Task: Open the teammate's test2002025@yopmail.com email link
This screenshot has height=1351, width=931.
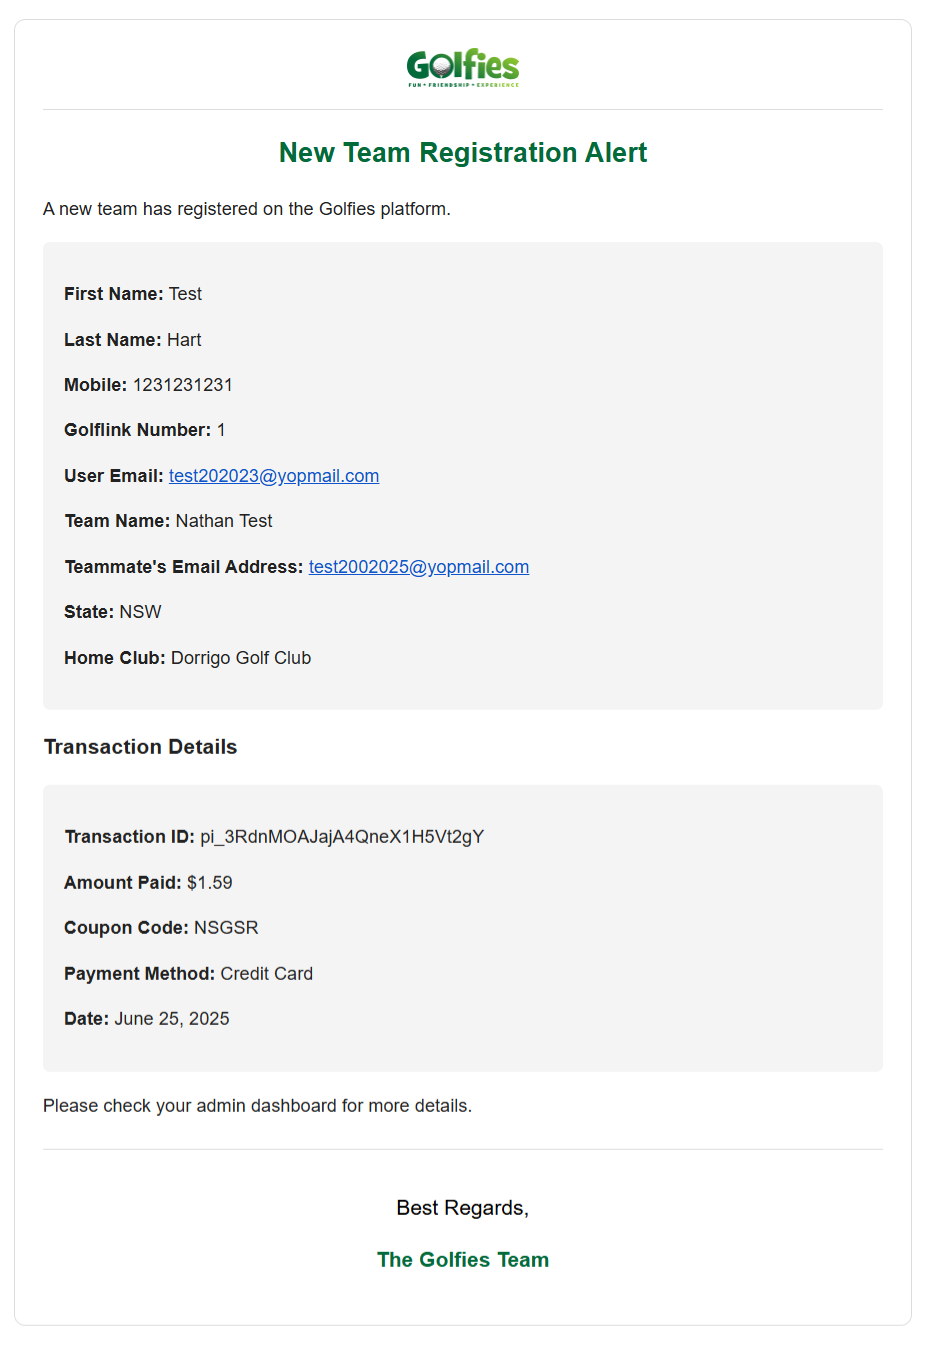Action: [418, 567]
